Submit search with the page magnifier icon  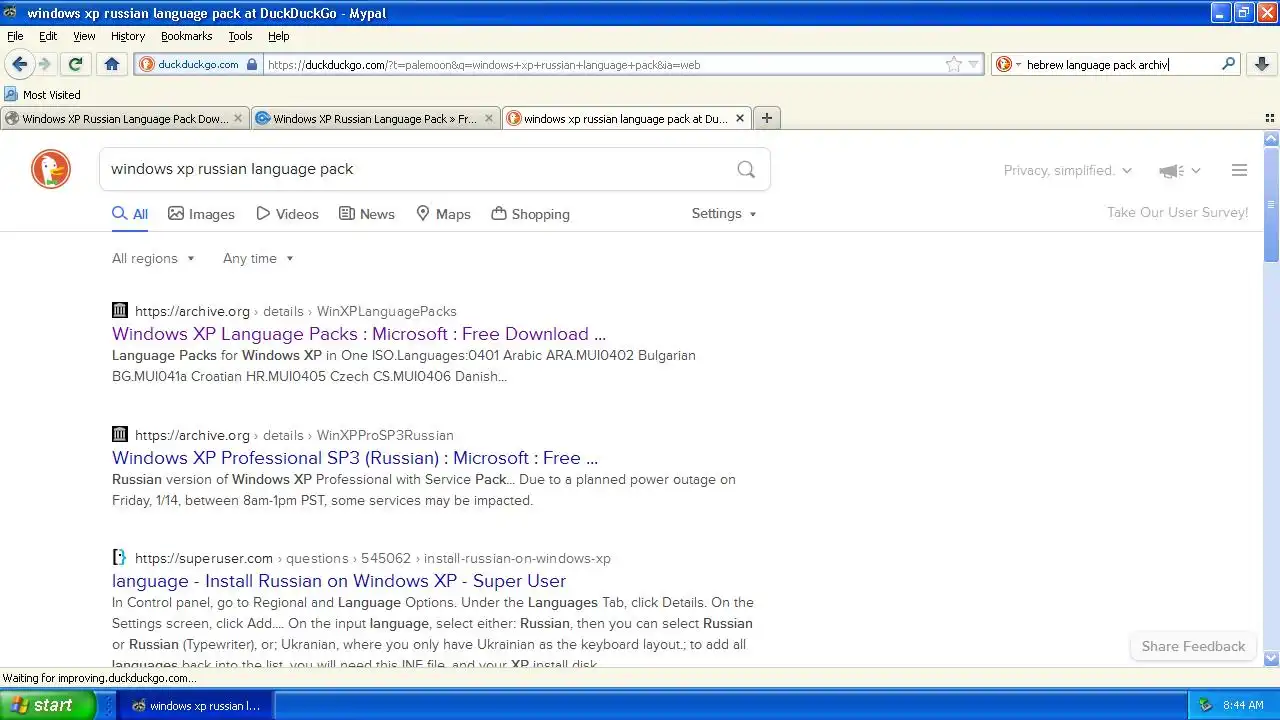pyautogui.click(x=746, y=169)
